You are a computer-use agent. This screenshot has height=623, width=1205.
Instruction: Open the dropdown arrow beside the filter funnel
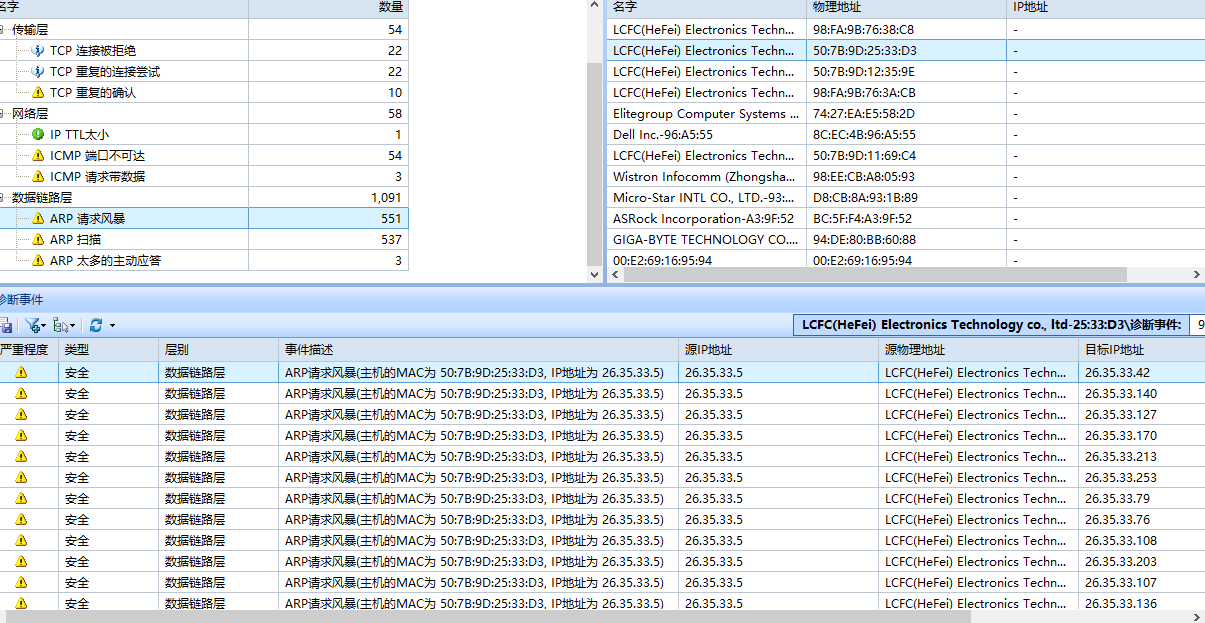(x=44, y=325)
